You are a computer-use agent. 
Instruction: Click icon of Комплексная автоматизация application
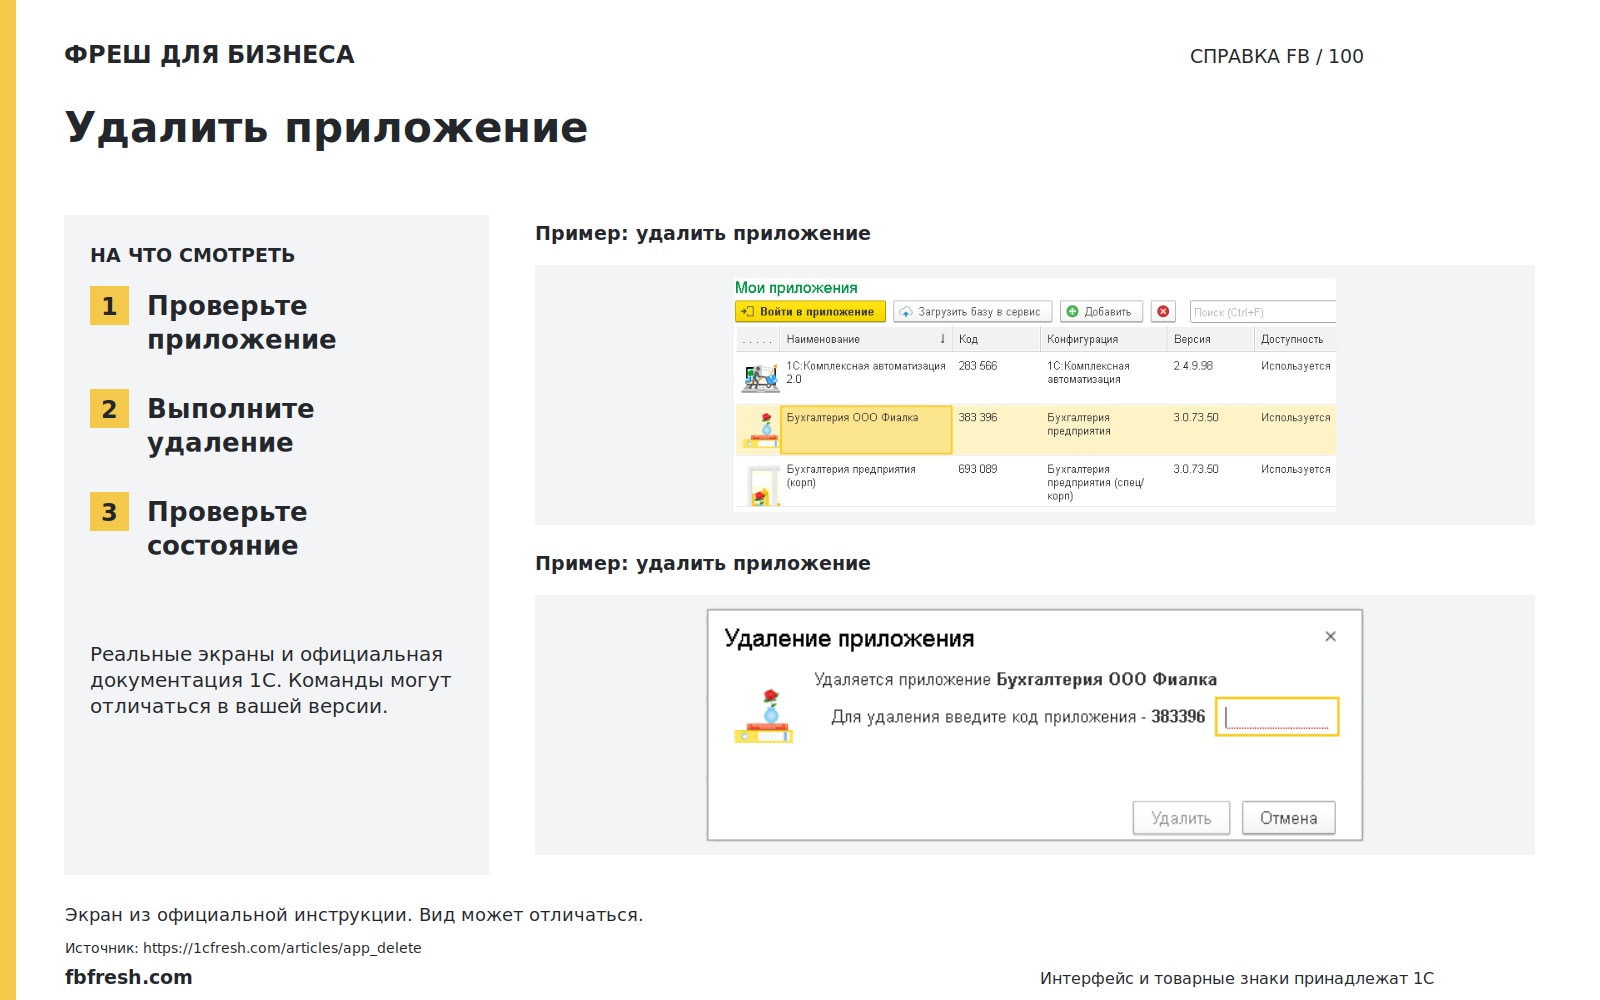[x=760, y=378]
